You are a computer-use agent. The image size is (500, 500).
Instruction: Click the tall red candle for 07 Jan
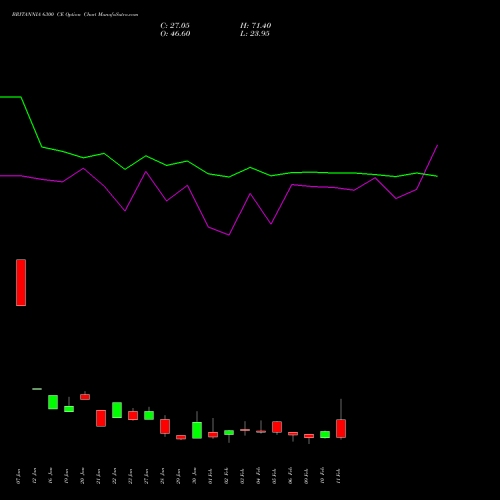21,282
